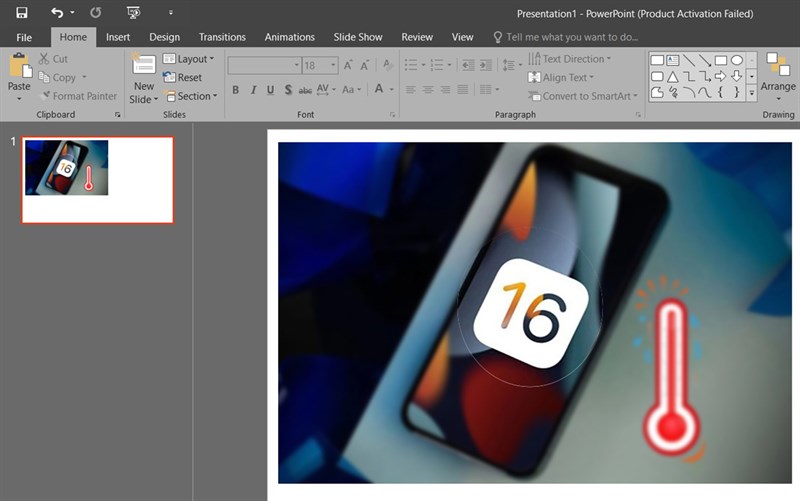Open Customize Quick Access Toolbar dropdown
The height and width of the screenshot is (501, 800).
coord(170,12)
